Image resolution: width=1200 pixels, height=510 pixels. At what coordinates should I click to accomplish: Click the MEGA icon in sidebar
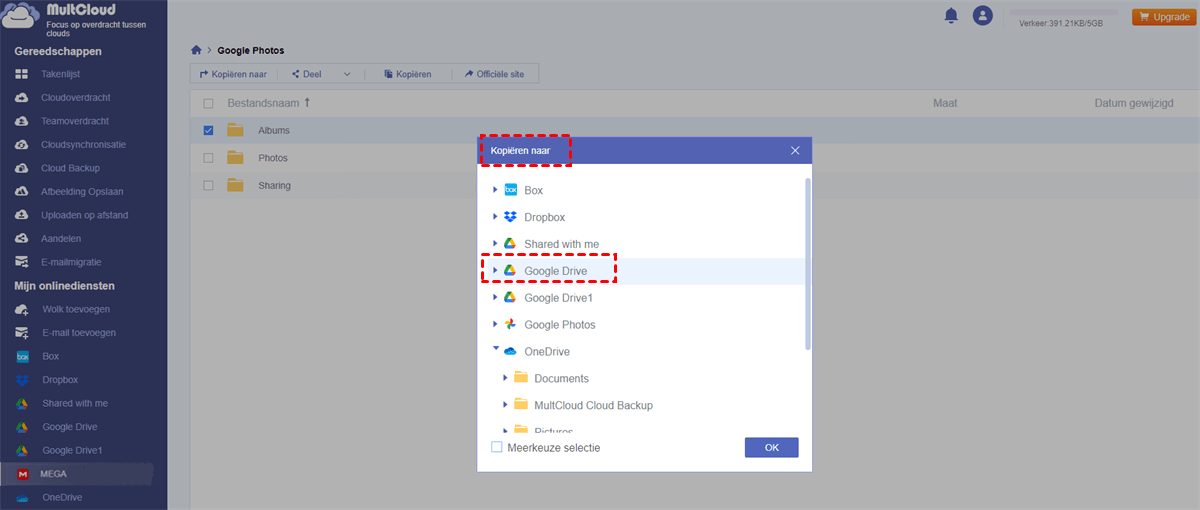tap(22, 474)
